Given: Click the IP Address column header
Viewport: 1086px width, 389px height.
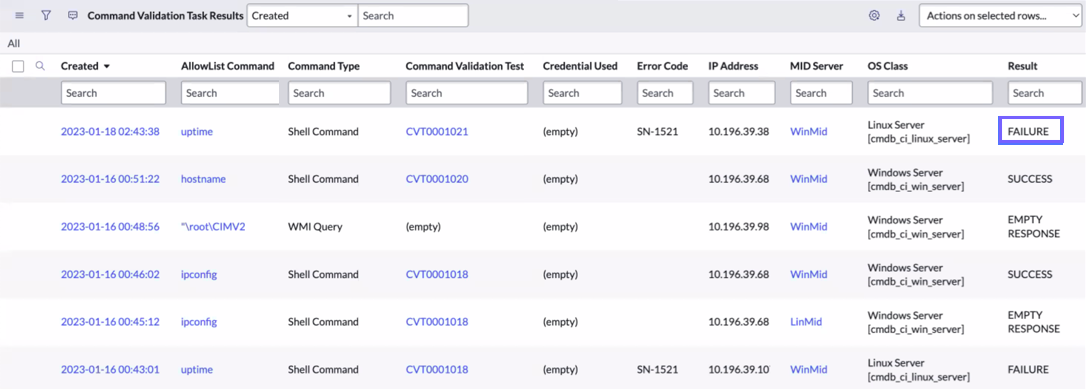Looking at the screenshot, I should tap(733, 66).
